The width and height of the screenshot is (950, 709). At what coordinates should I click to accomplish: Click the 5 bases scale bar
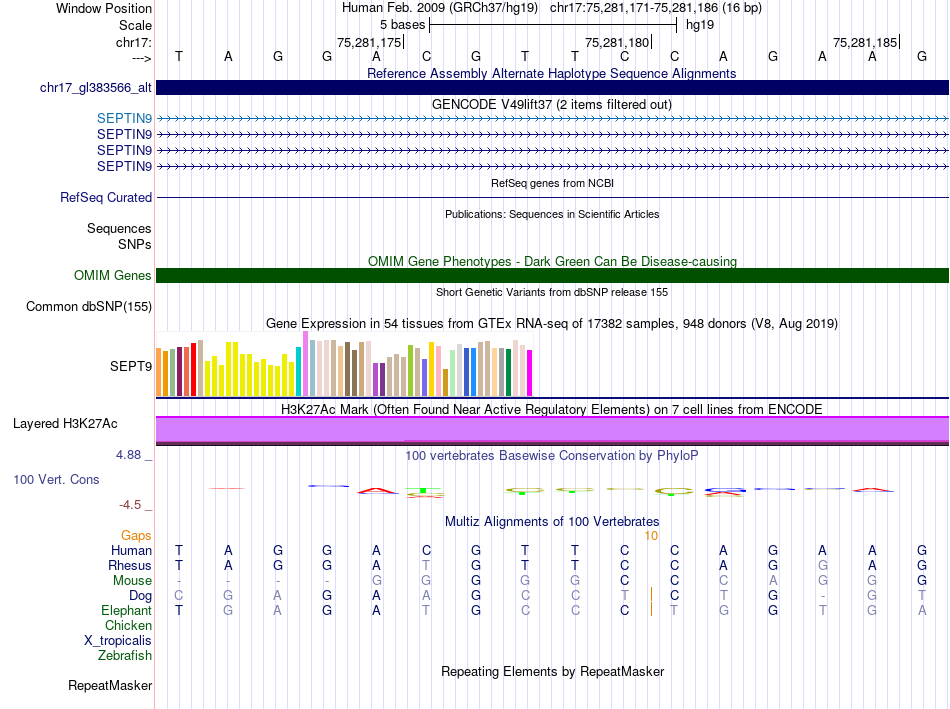[x=552, y=24]
